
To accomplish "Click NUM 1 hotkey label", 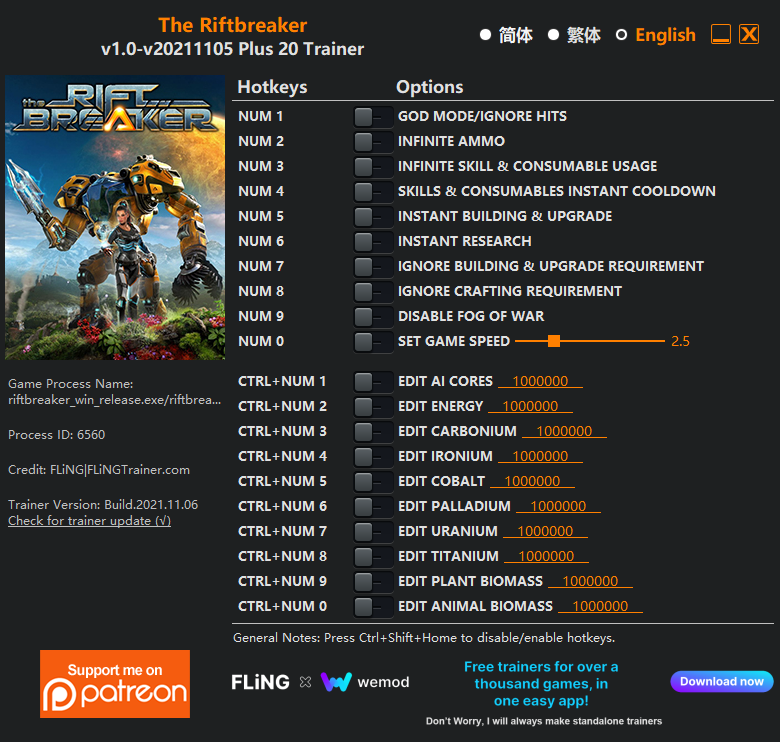I will pyautogui.click(x=261, y=116).
